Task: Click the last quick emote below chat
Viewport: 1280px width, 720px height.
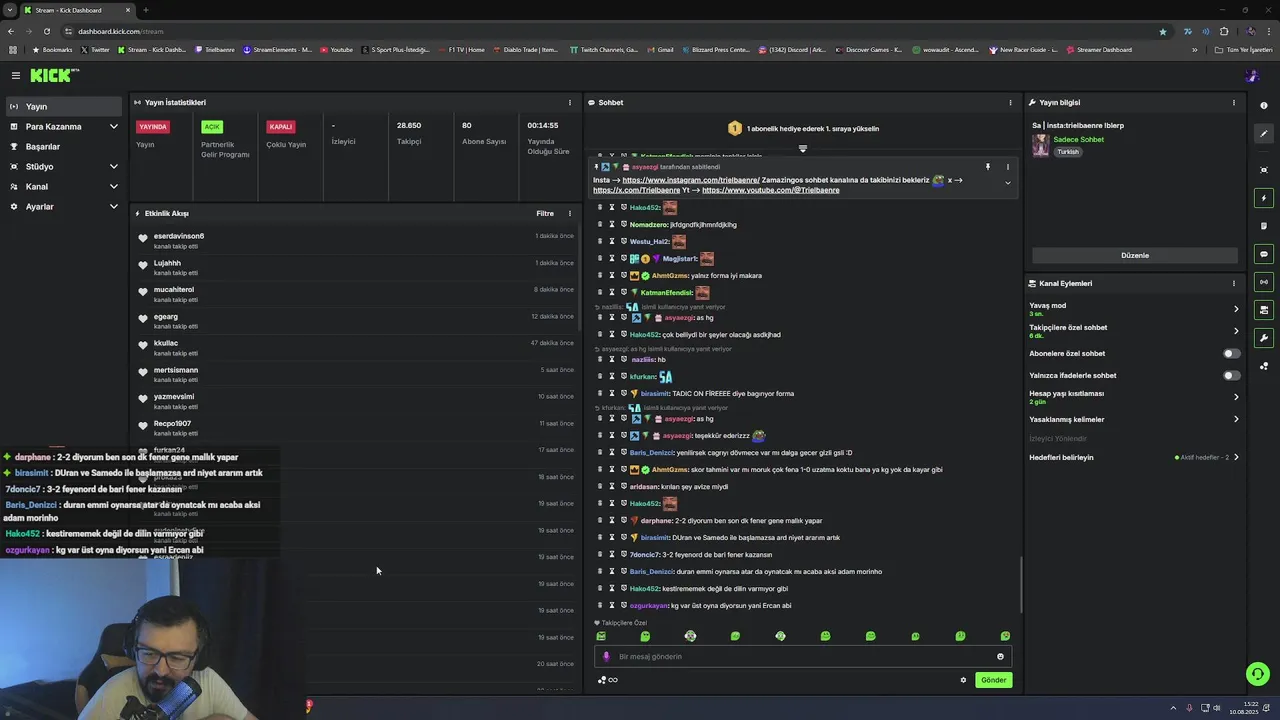Action: (x=1005, y=636)
